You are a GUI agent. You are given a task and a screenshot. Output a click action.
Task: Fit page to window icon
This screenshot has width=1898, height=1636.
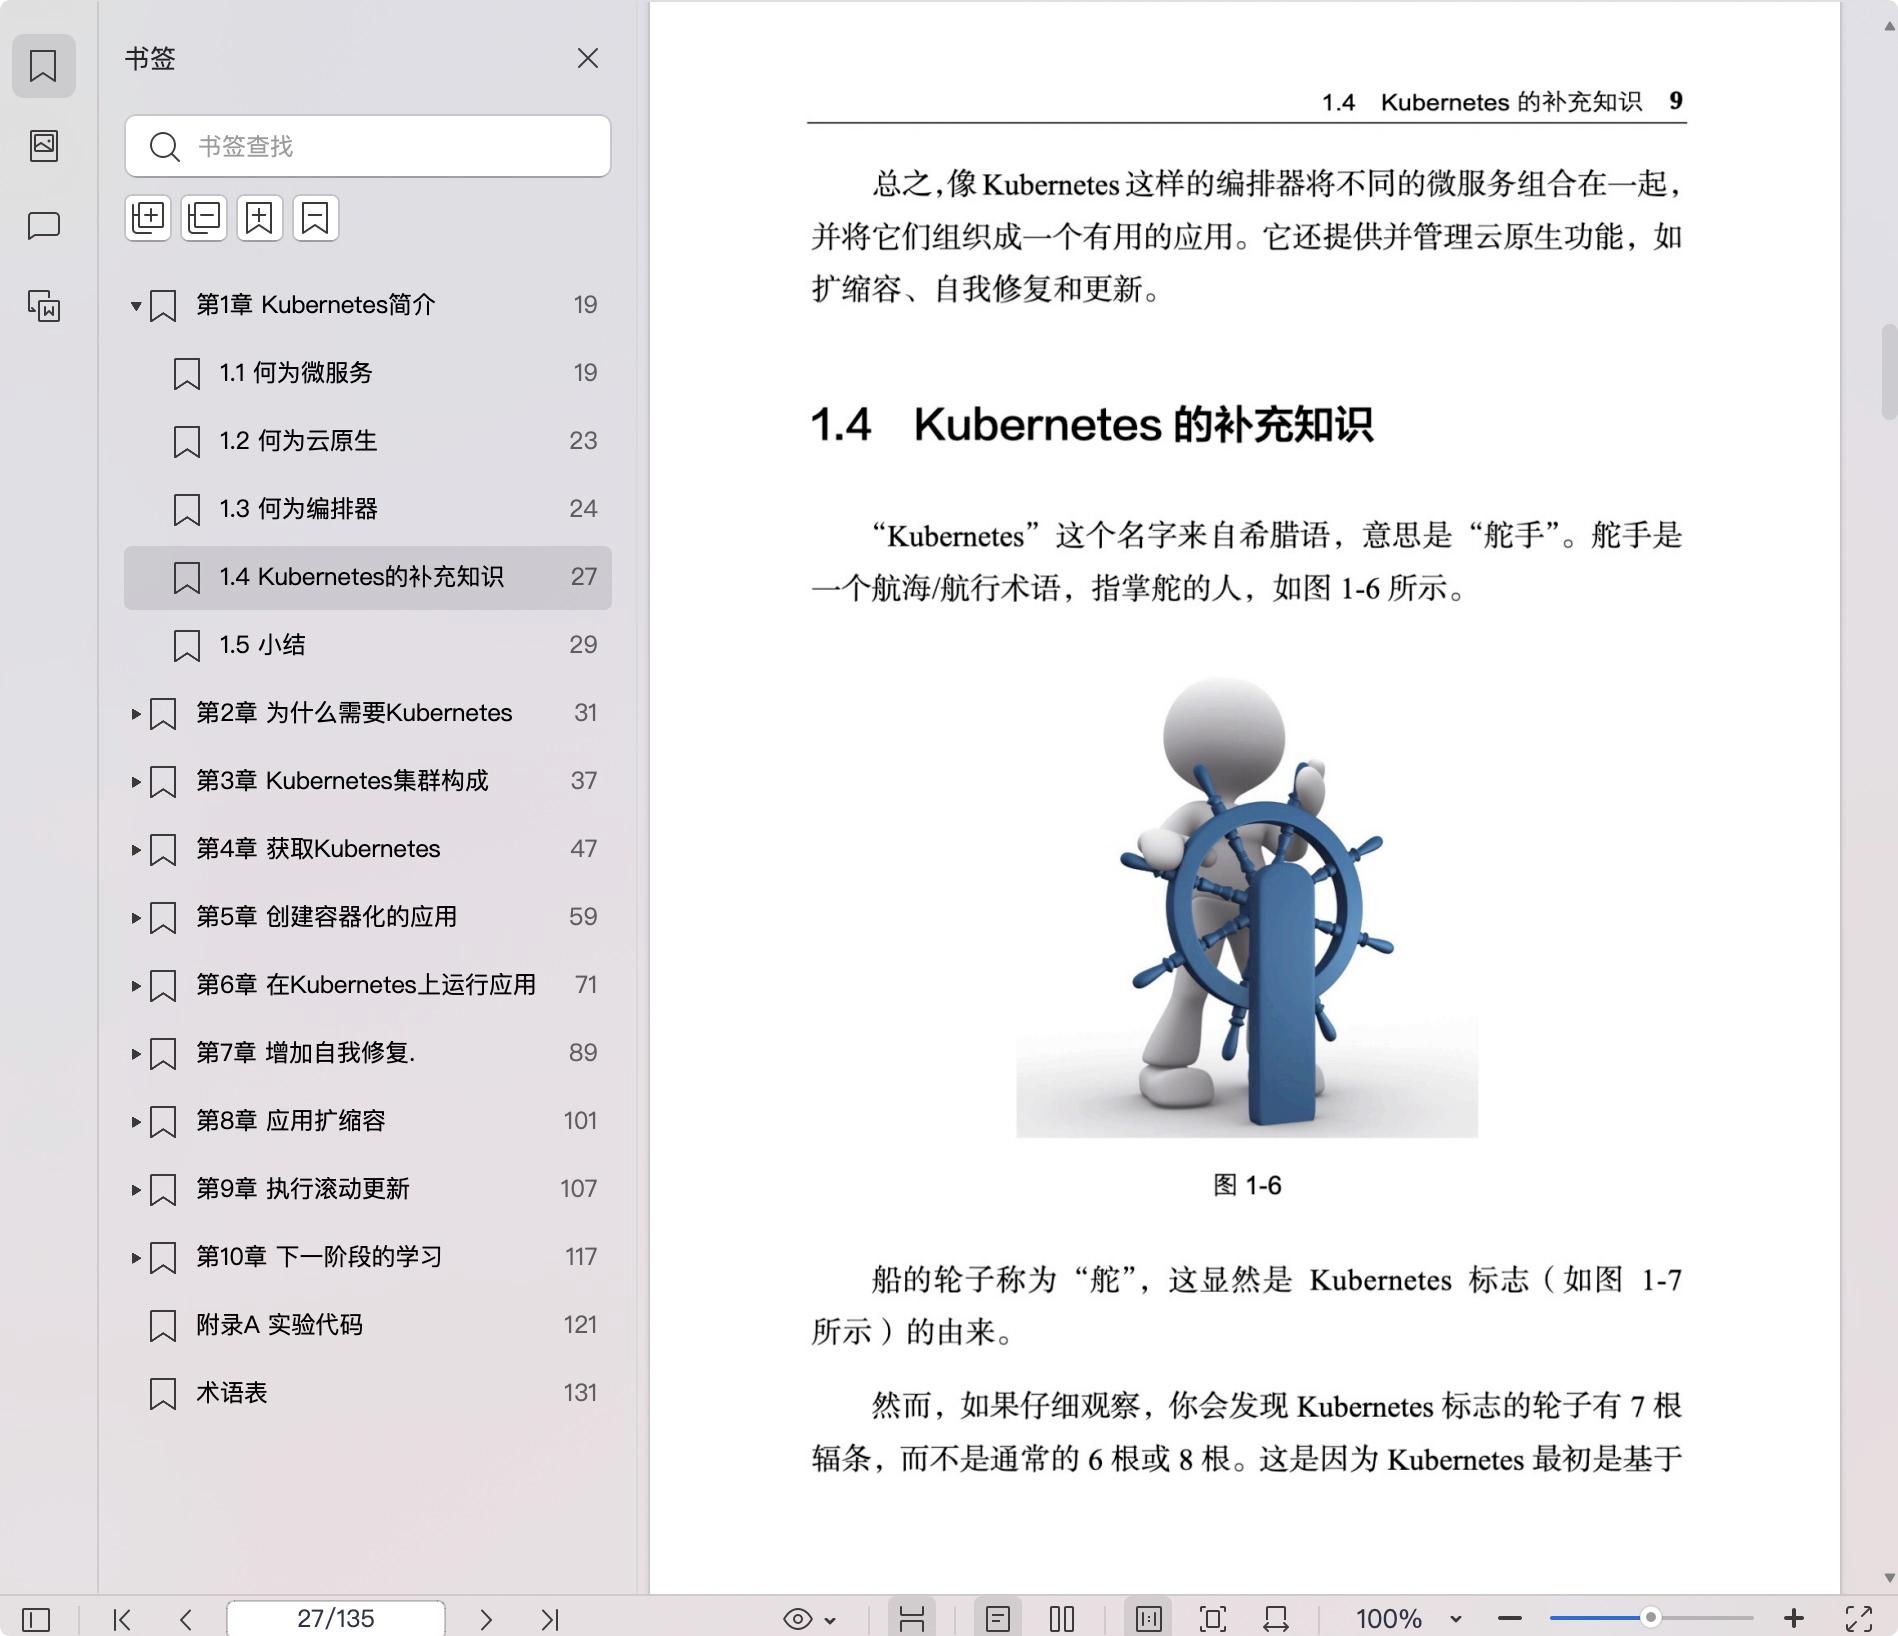pos(1213,1619)
